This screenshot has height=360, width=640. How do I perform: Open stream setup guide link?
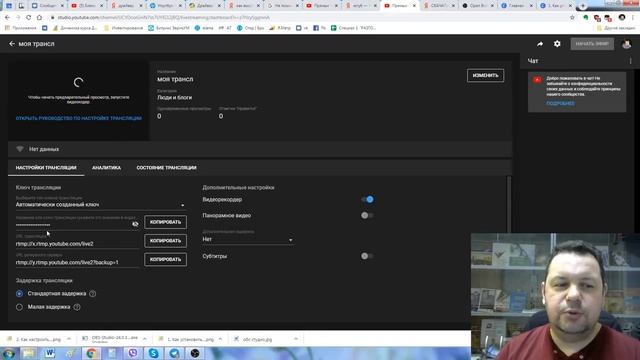[79, 118]
